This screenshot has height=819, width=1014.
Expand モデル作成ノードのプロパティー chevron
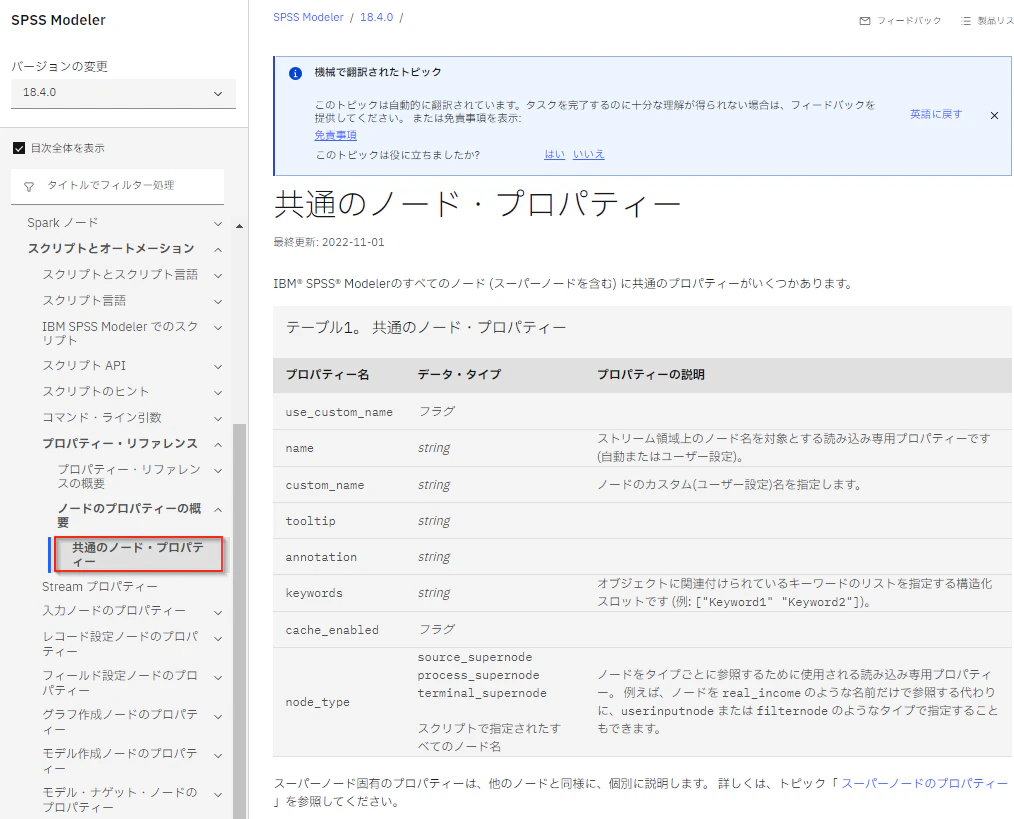point(219,755)
